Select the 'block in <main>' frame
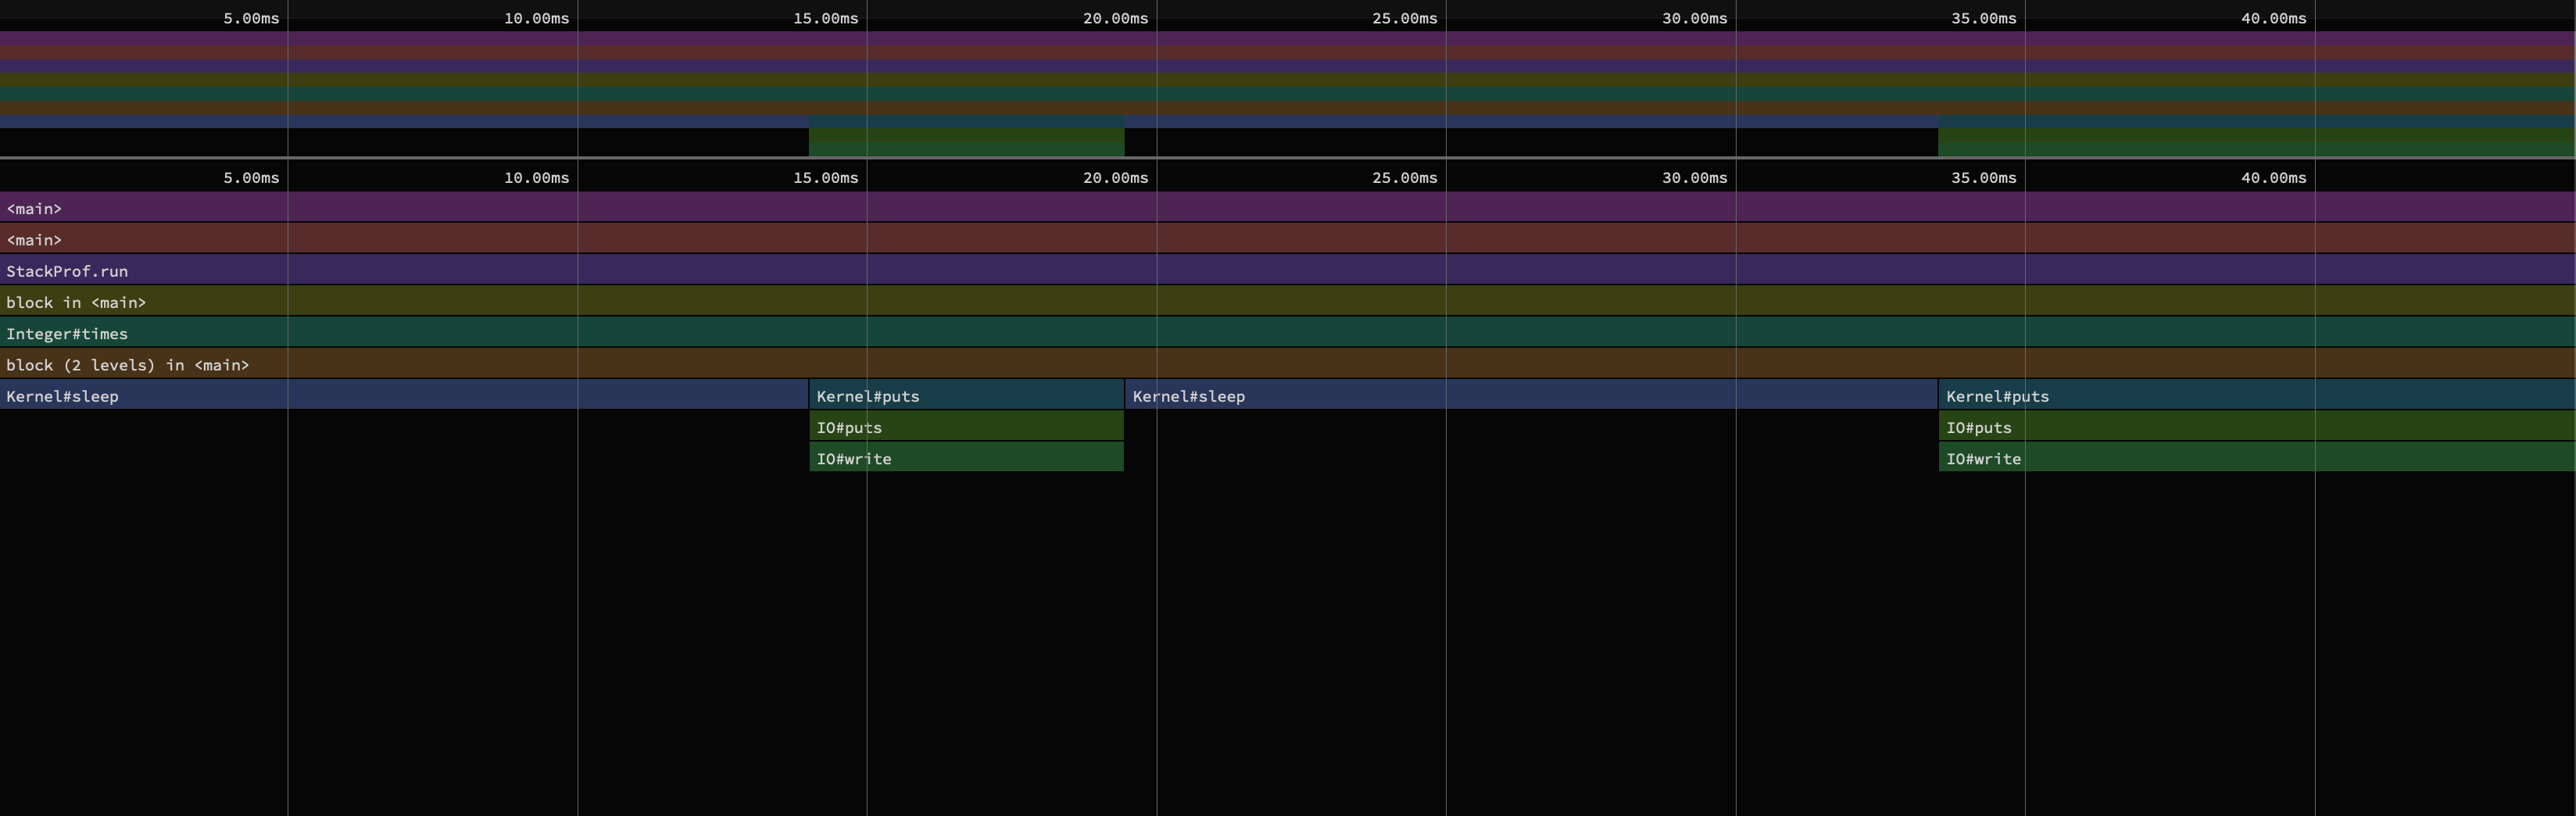Screen dimensions: 2576x816 (1288, 301)
